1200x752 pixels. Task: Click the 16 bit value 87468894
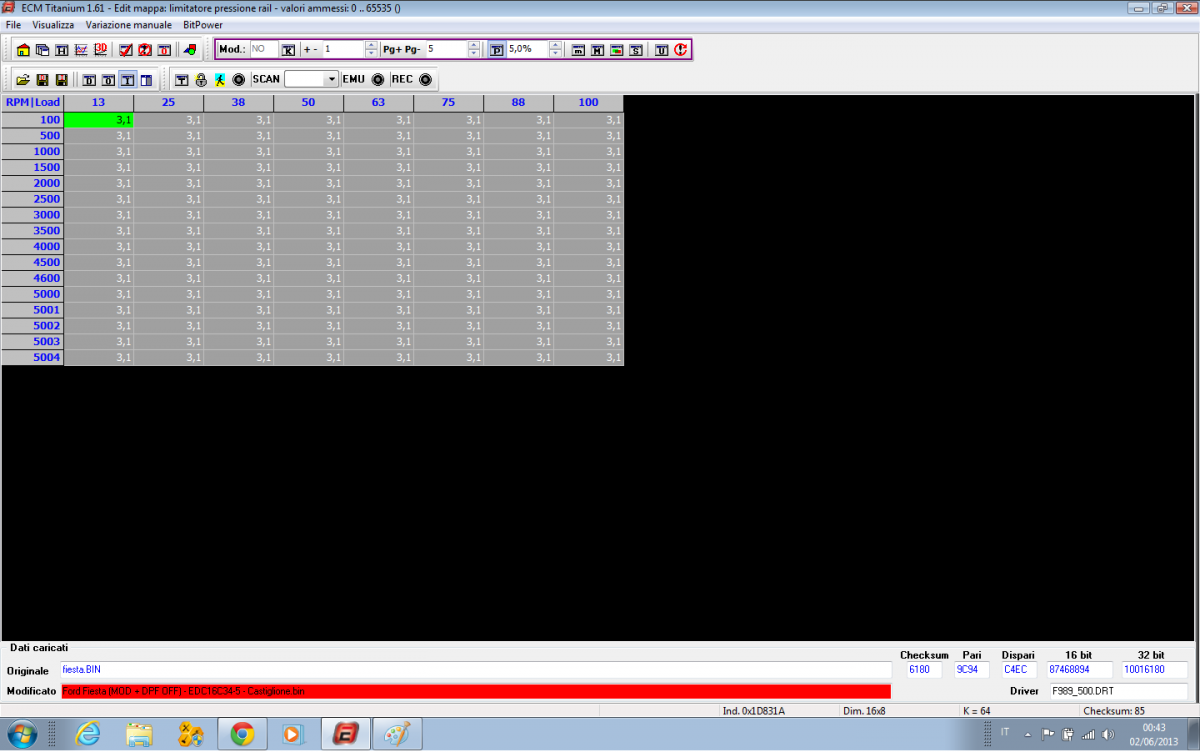point(1081,670)
